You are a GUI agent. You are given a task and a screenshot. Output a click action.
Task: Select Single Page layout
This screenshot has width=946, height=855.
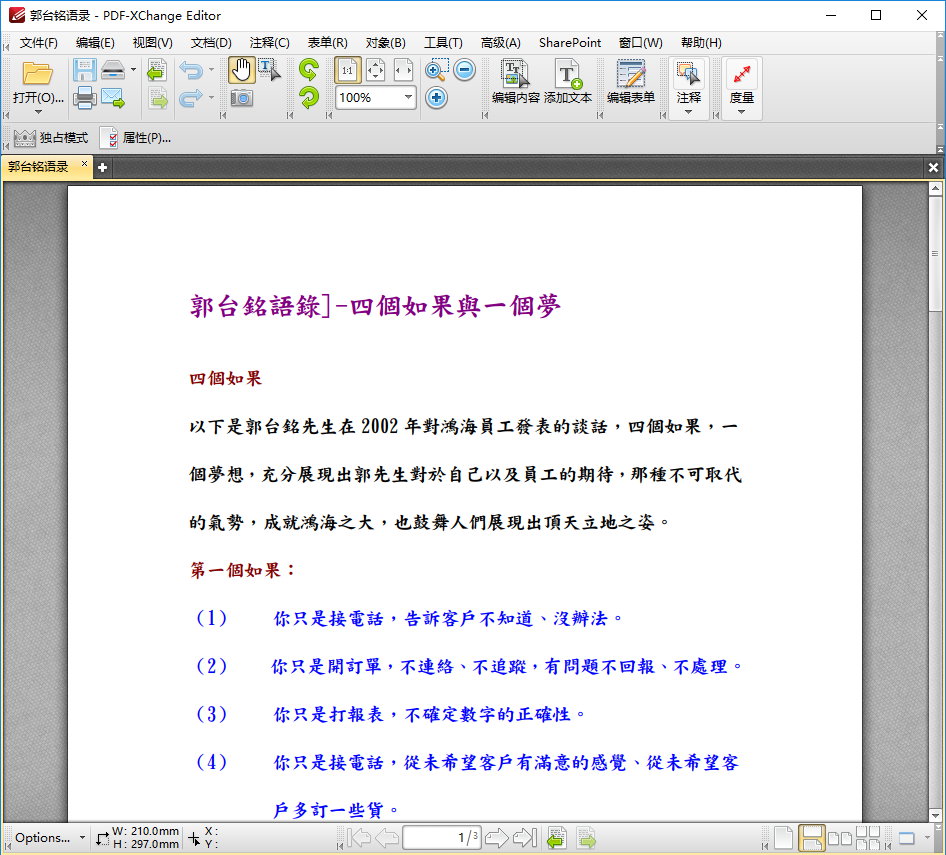click(x=783, y=838)
